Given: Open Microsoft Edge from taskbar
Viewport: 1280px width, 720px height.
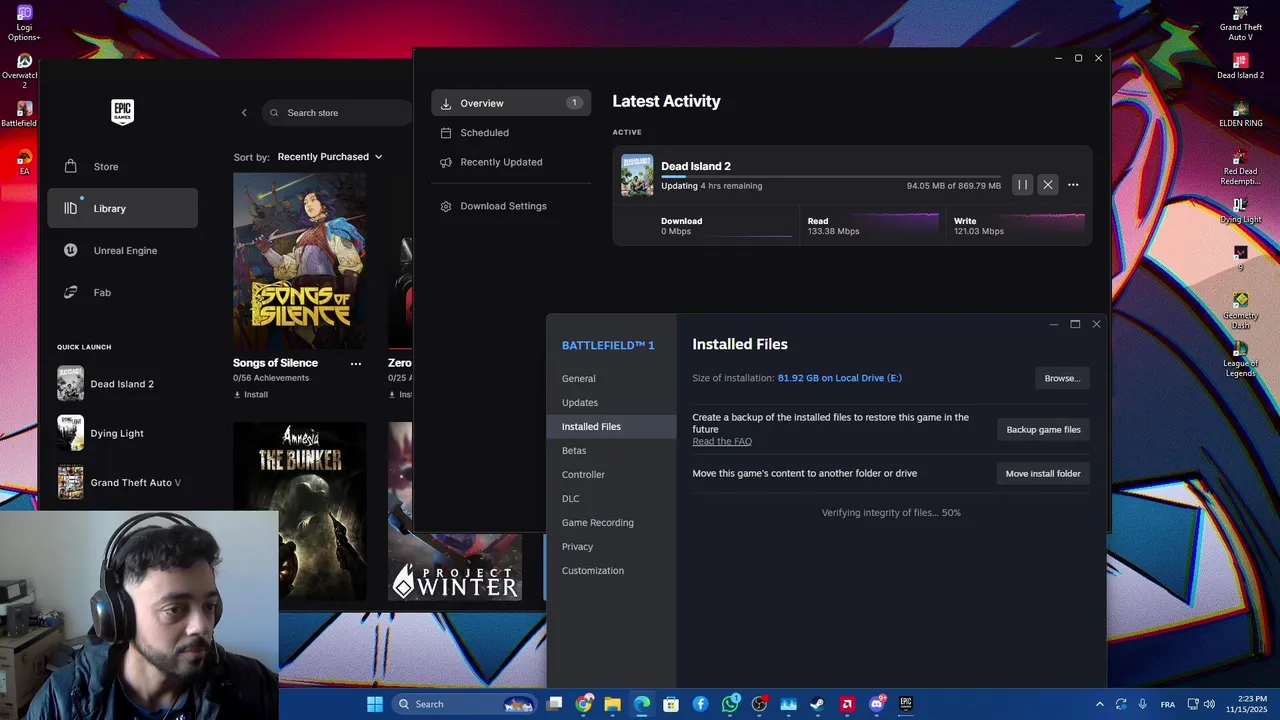Looking at the screenshot, I should click(x=642, y=704).
